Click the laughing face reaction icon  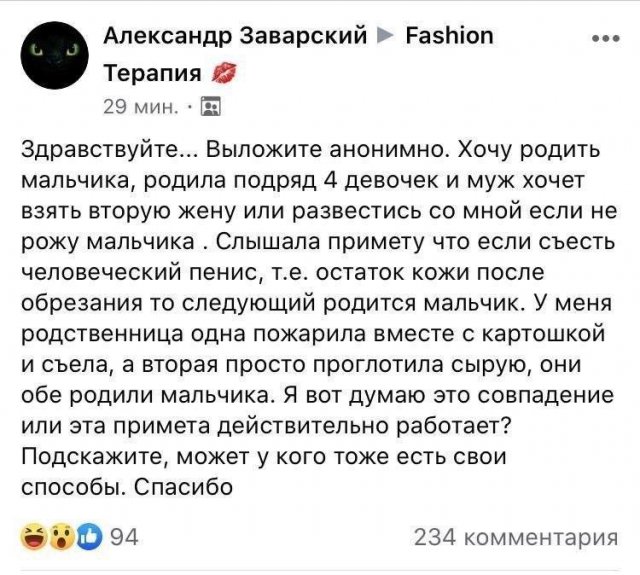pos(33,537)
